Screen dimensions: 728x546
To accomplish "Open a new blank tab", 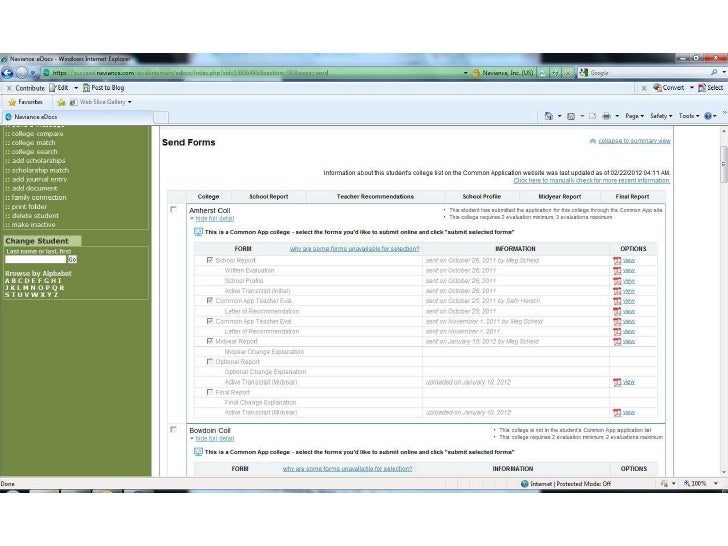I will [161, 117].
